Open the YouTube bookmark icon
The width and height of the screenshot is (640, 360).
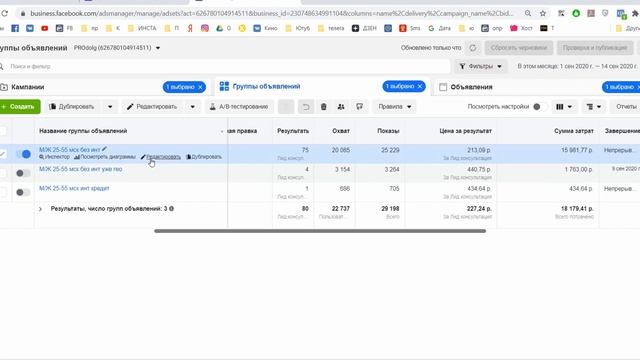click(44, 28)
